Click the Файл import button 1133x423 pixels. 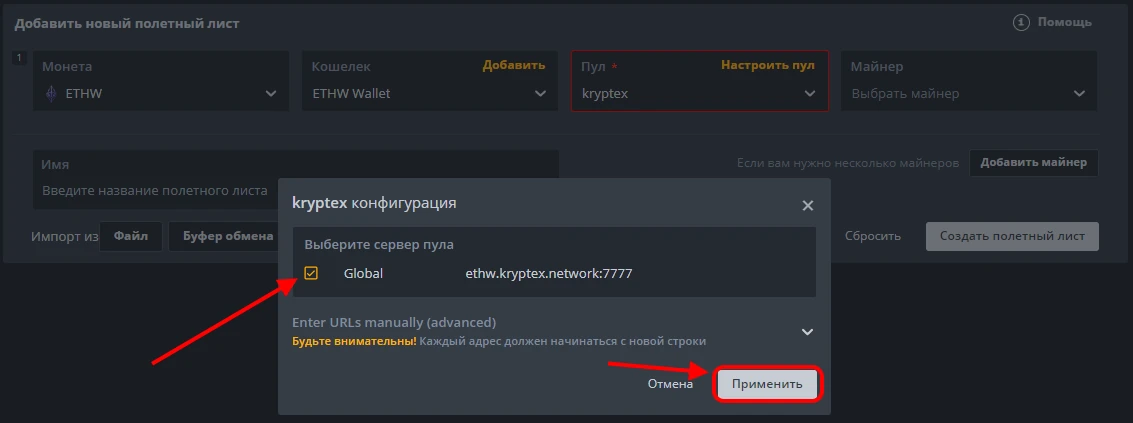pyautogui.click(x=131, y=237)
